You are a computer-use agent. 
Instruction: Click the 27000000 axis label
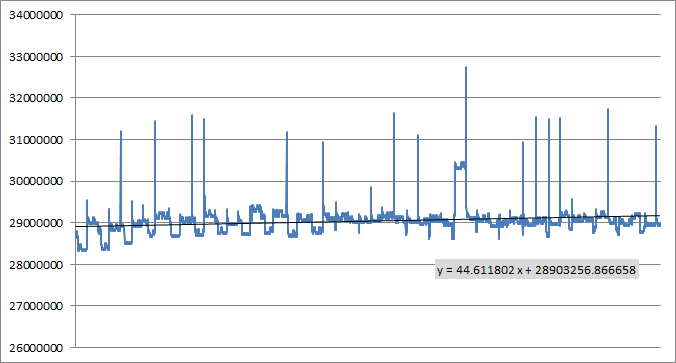36,306
